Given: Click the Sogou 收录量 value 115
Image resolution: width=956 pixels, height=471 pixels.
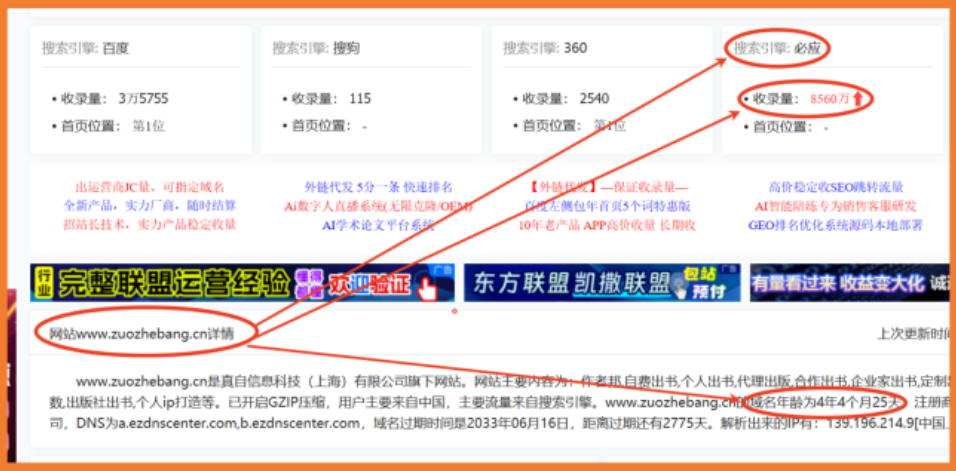Looking at the screenshot, I should coord(360,99).
